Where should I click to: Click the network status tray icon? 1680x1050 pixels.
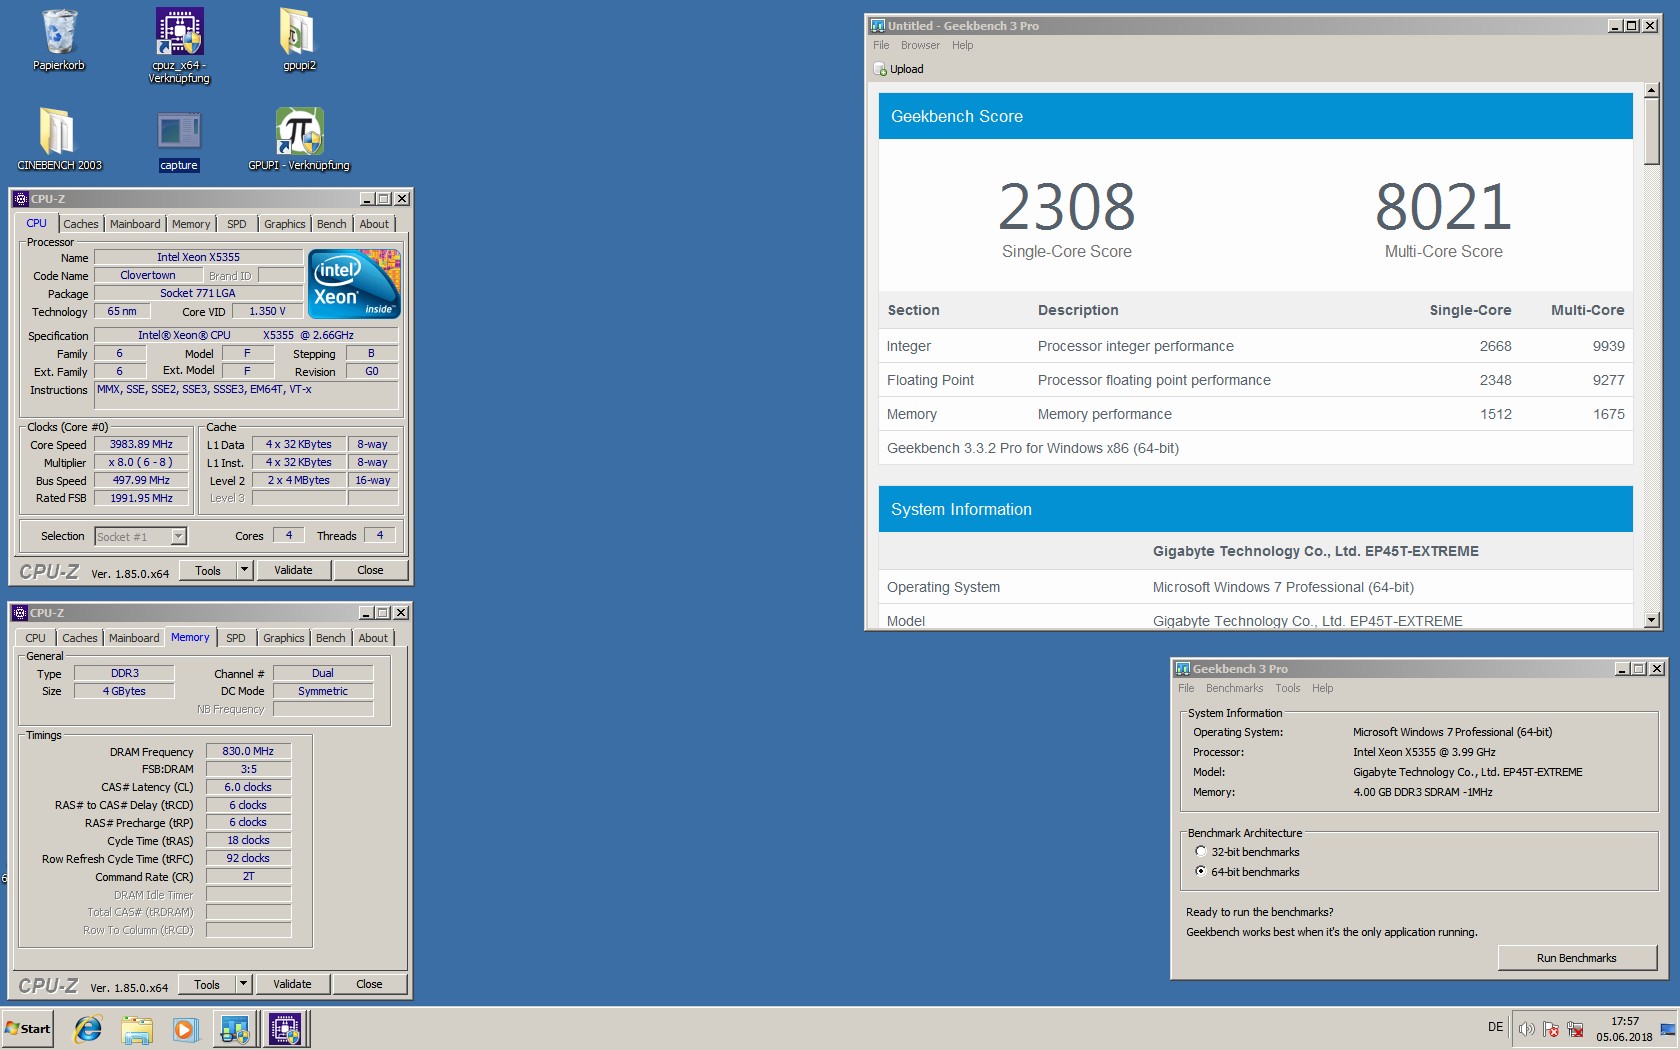point(1575,1029)
